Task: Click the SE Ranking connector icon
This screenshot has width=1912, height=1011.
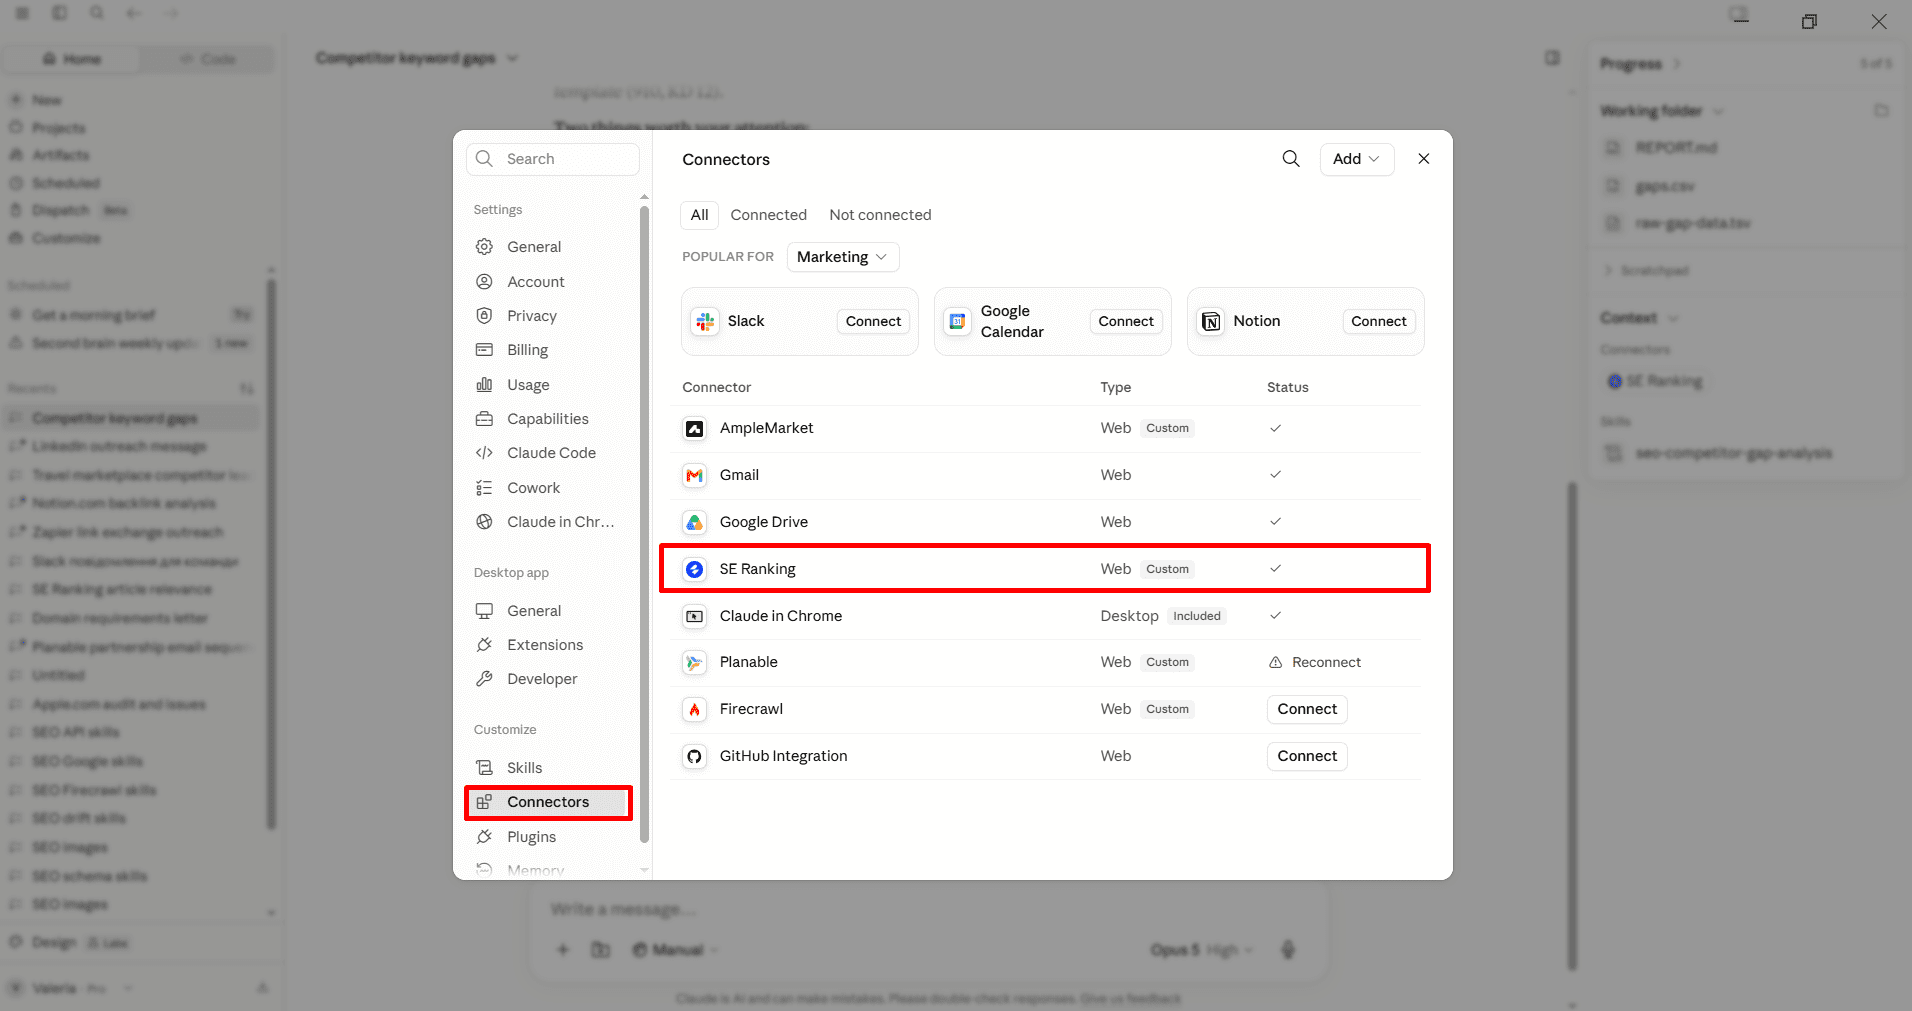Action: click(x=694, y=569)
